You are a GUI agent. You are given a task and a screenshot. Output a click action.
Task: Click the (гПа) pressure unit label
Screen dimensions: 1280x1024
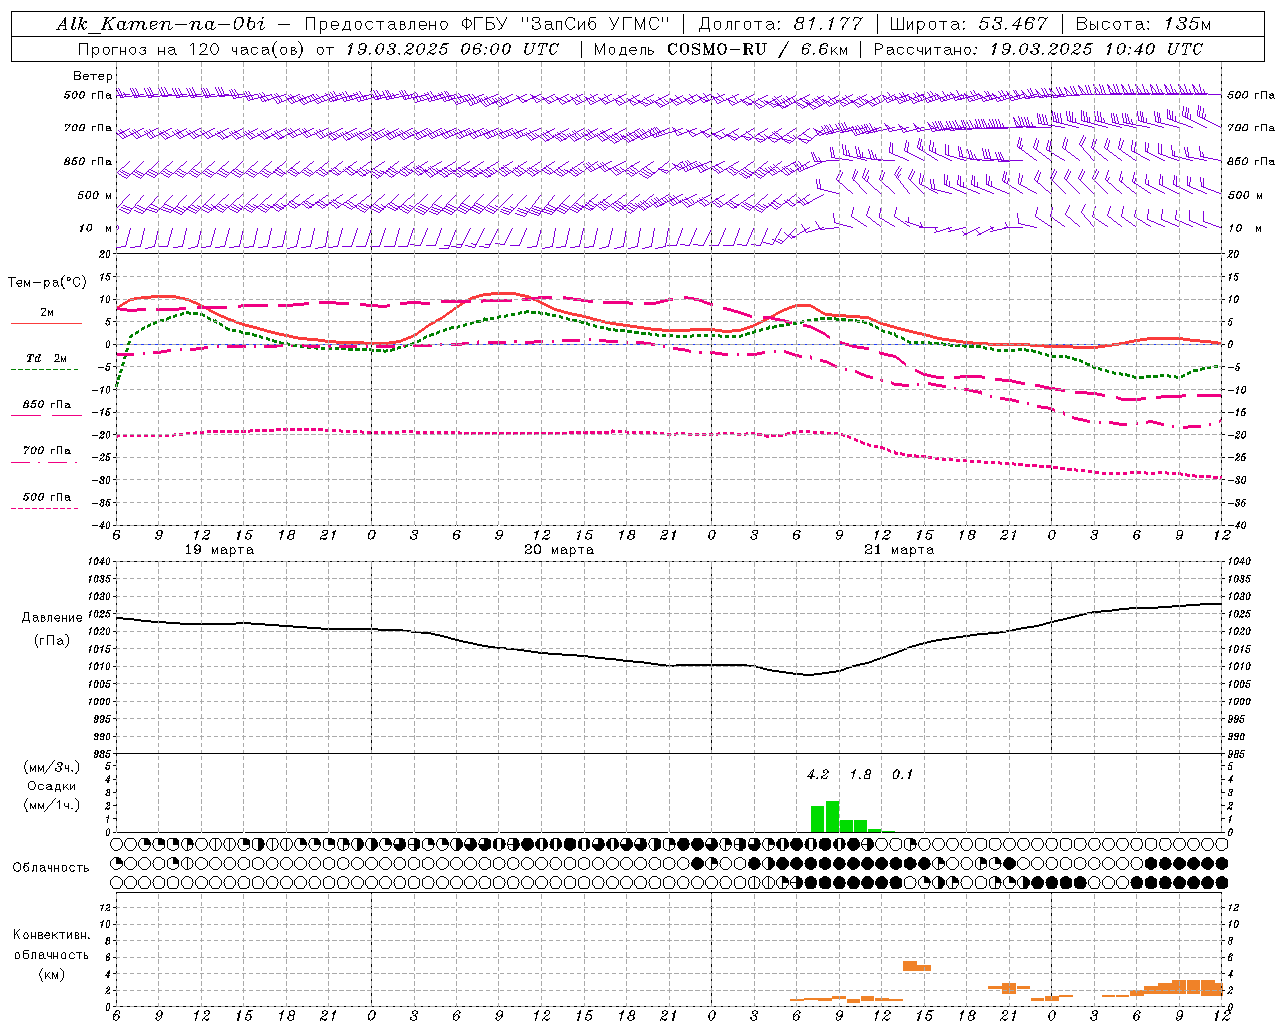52,641
